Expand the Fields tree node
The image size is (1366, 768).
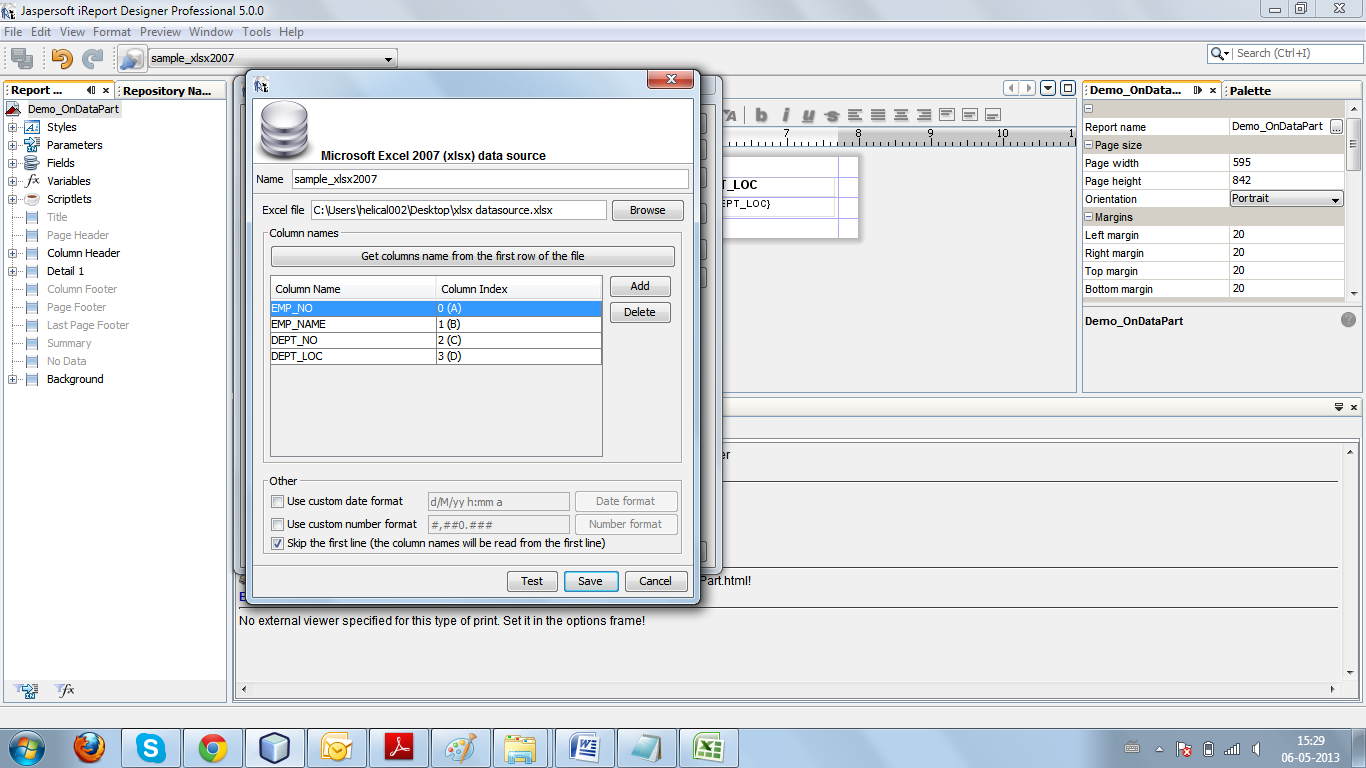(12, 163)
